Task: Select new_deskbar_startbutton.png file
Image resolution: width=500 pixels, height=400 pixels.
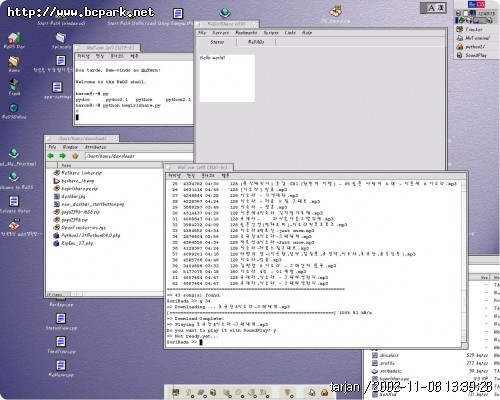Action: (x=89, y=204)
